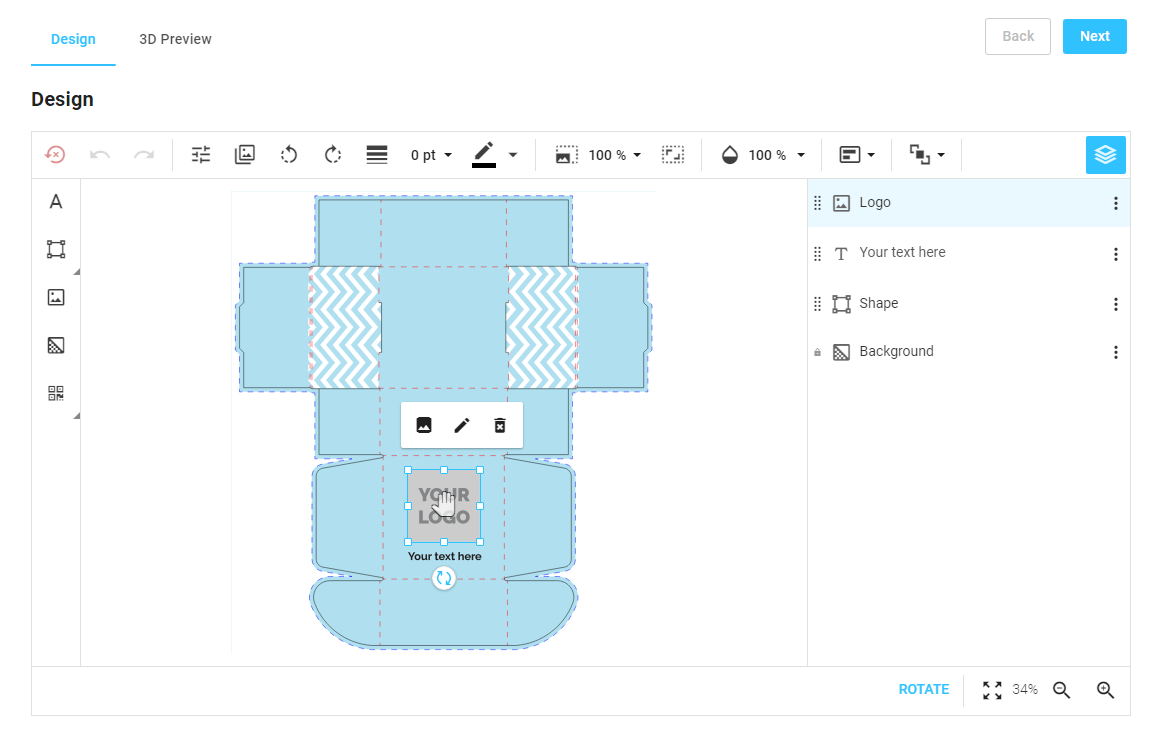Zoom in the canvas
This screenshot has height=730, width=1164.
coord(1105,690)
